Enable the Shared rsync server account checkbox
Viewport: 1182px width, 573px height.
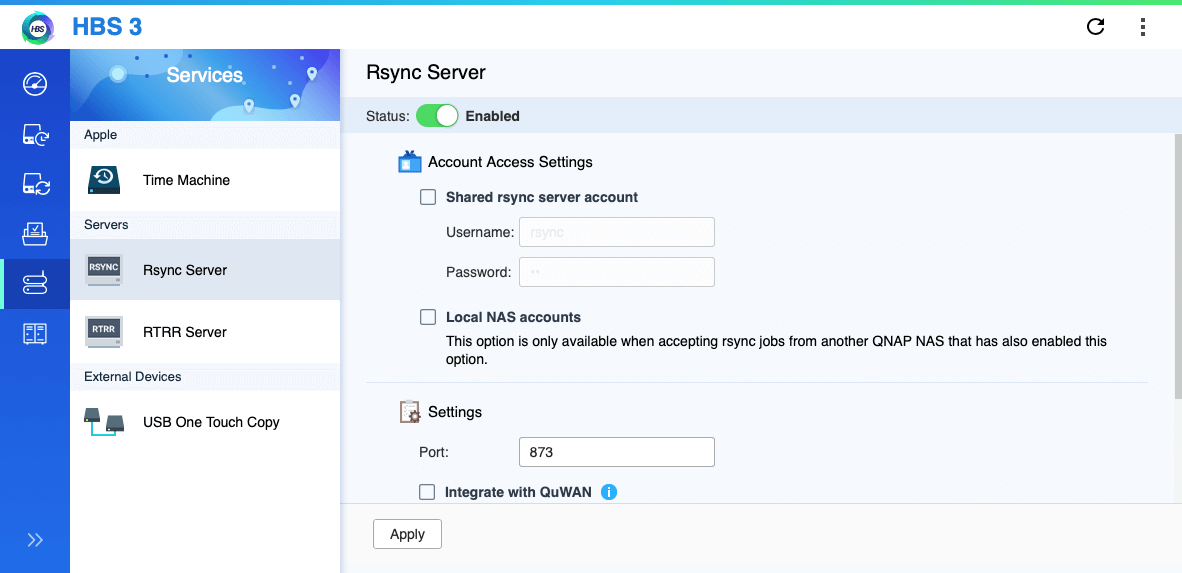coord(428,197)
